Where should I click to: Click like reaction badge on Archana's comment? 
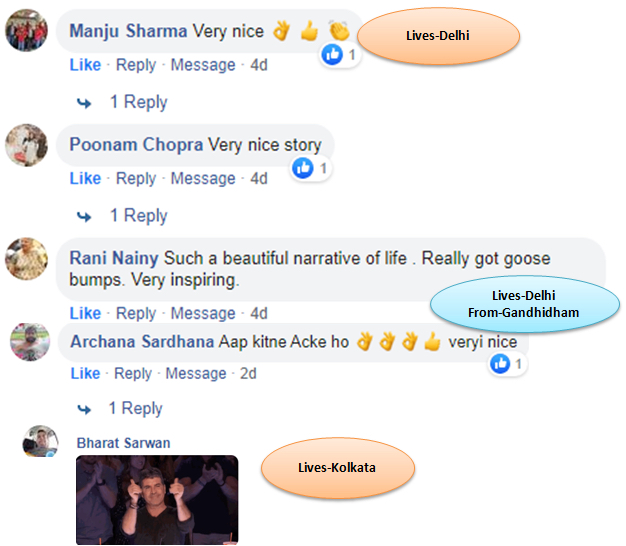(507, 365)
